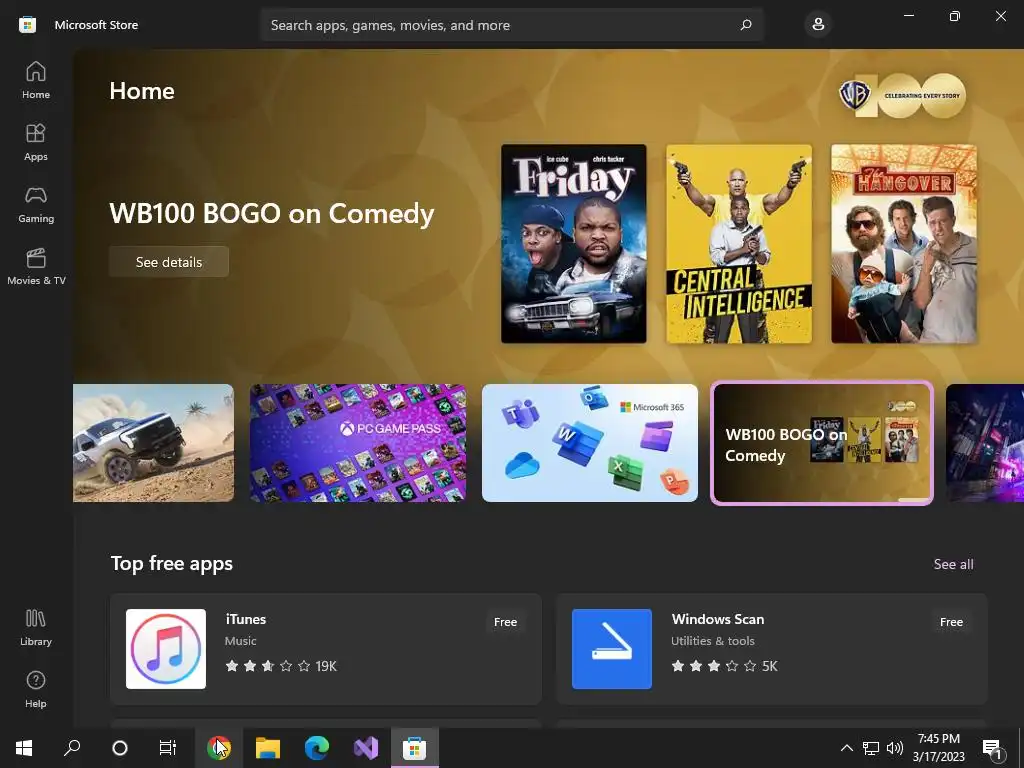Click Windows Scan star rating 5K
This screenshot has width=1024, height=768.
pos(724,666)
